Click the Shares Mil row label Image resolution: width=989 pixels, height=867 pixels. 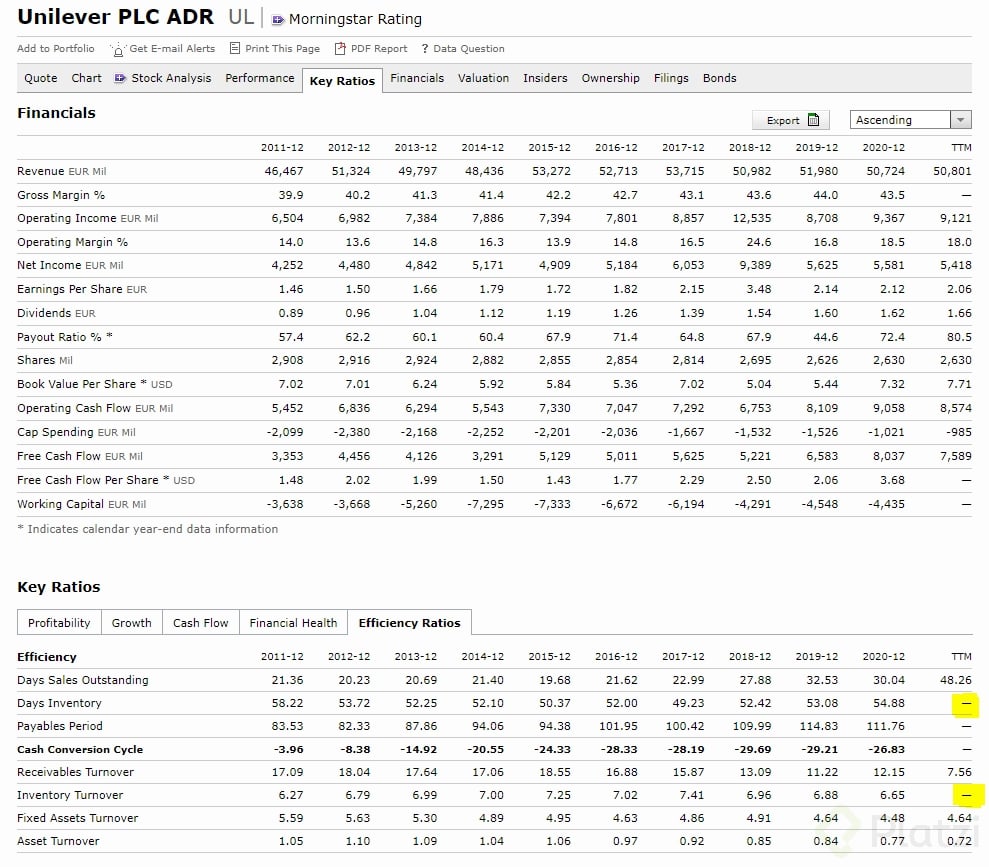[x=45, y=360]
